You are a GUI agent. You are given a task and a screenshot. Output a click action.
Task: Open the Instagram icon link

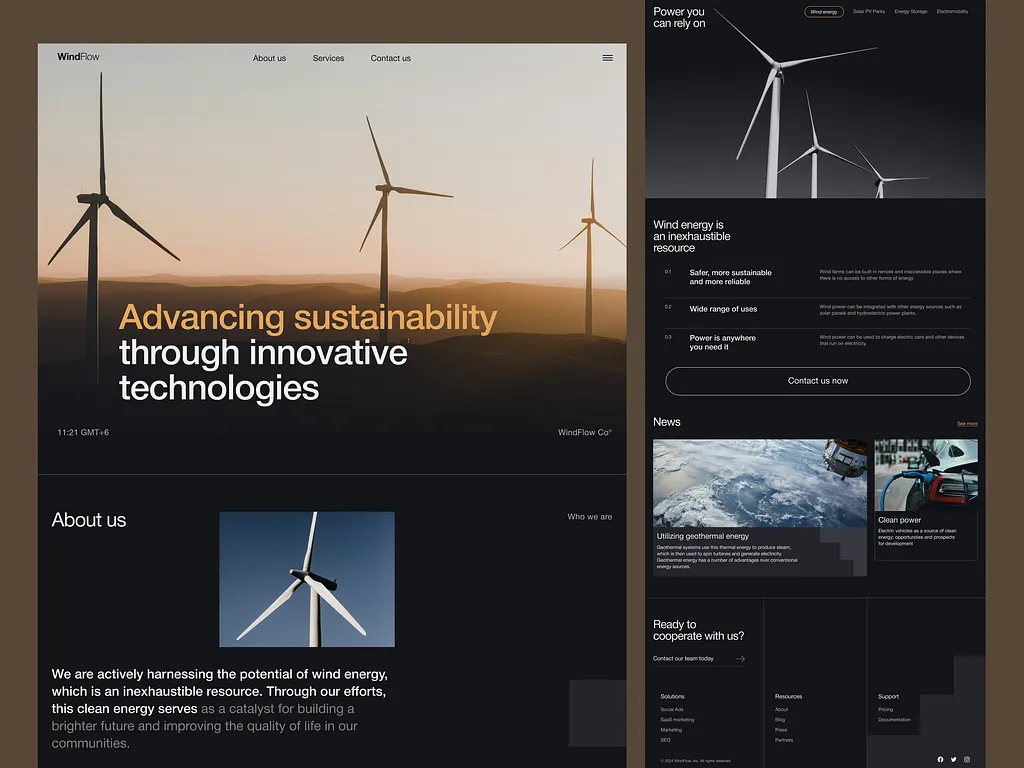(x=967, y=759)
